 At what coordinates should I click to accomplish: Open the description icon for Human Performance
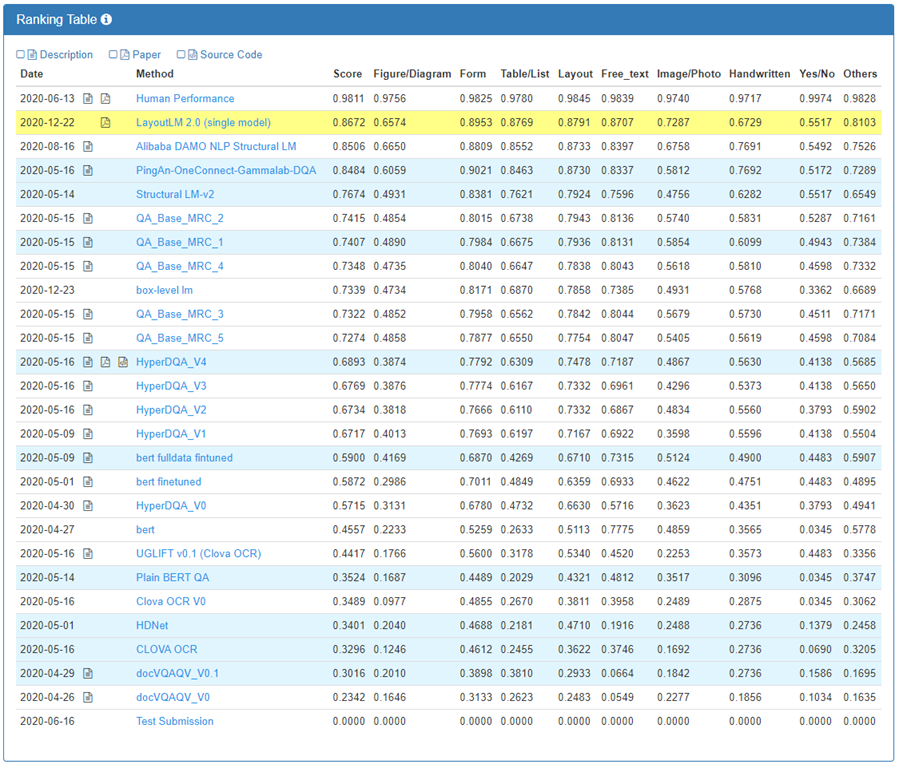[x=88, y=99]
